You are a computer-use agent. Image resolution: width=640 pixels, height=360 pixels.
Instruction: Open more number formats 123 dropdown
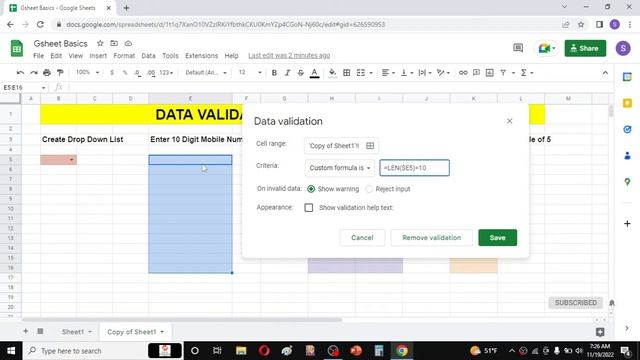click(166, 73)
